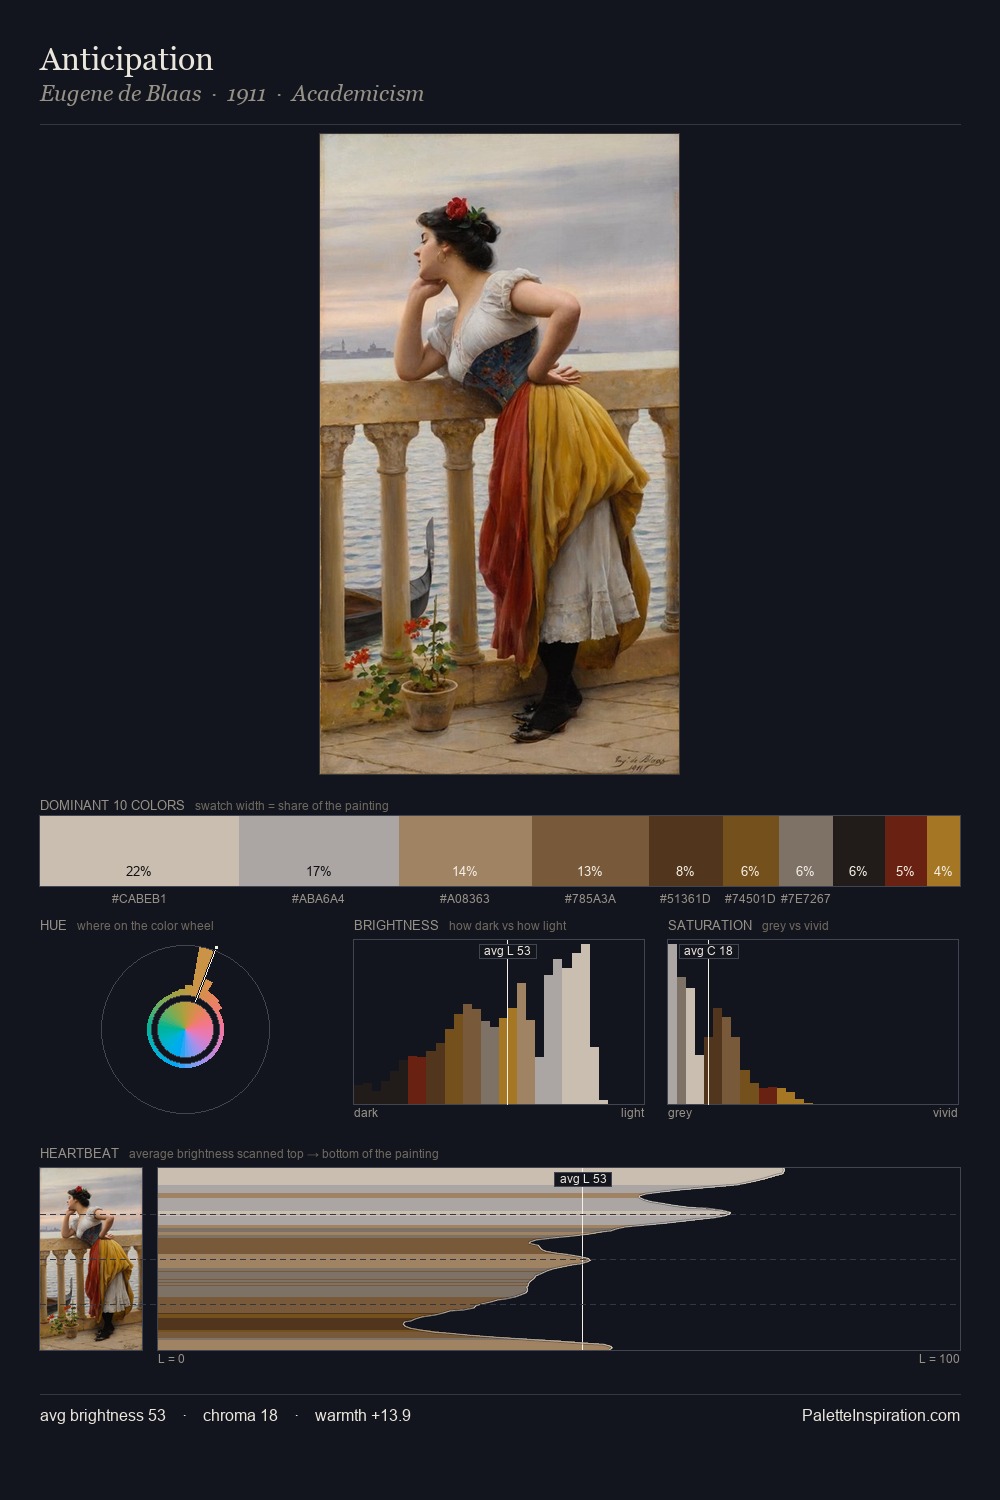This screenshot has width=1000, height=1500.
Task: Select the 8% dark brown swatch
Action: 686,851
